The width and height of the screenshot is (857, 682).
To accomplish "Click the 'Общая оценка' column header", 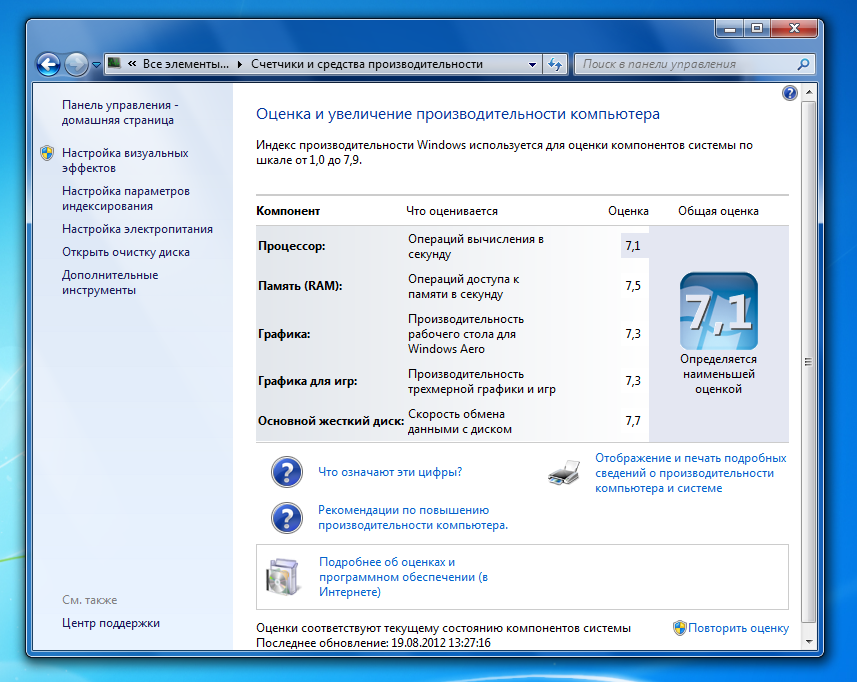I will coord(718,211).
